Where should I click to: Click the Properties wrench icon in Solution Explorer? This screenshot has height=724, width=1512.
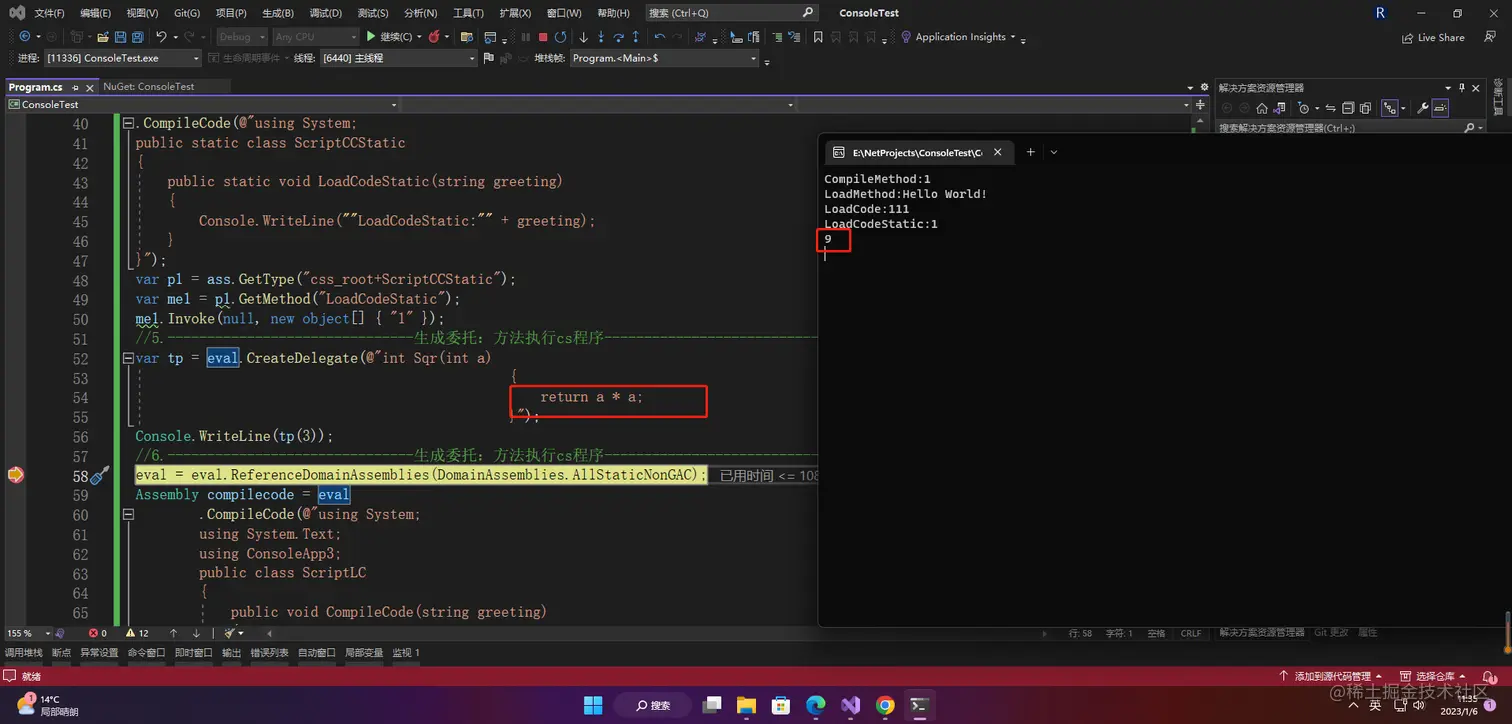pos(1422,108)
